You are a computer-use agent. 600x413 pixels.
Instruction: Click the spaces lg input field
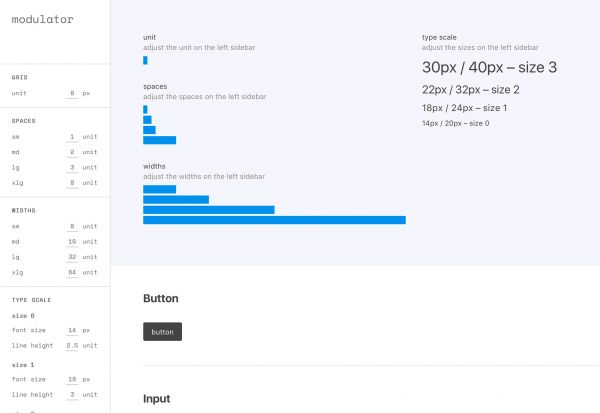72,167
